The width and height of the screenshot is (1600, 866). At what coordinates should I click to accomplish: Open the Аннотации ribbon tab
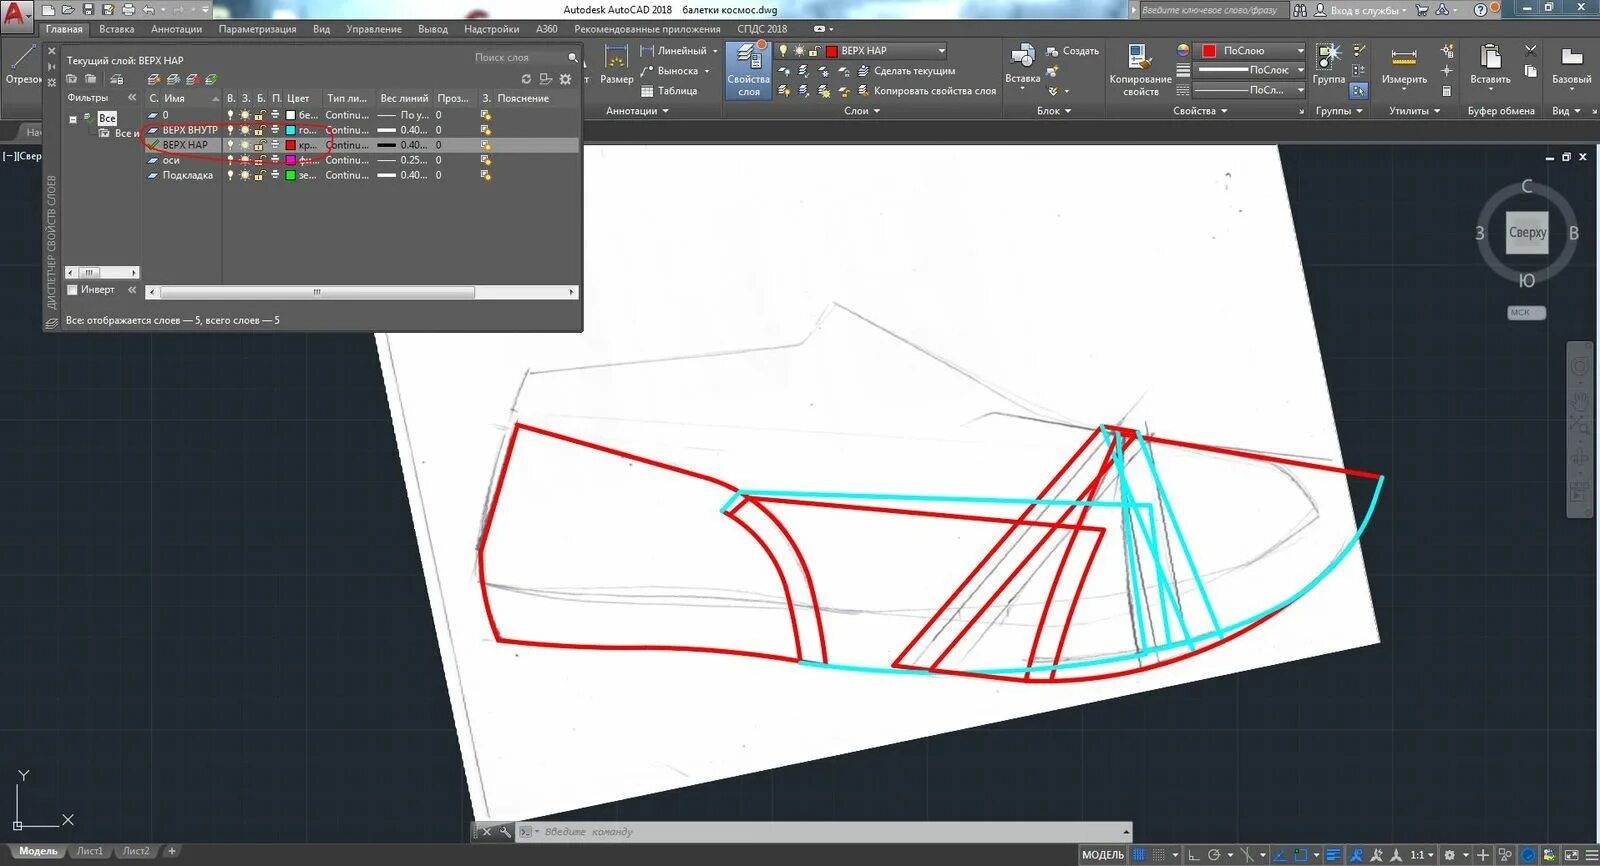pyautogui.click(x=176, y=29)
